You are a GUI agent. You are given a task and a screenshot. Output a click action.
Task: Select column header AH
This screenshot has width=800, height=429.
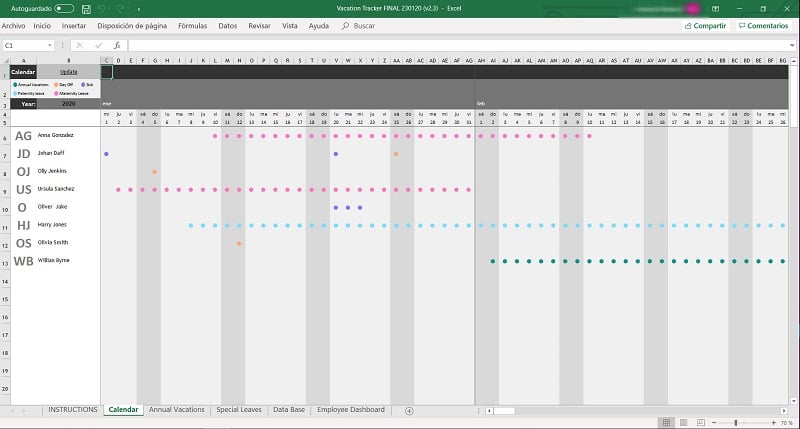[481, 61]
